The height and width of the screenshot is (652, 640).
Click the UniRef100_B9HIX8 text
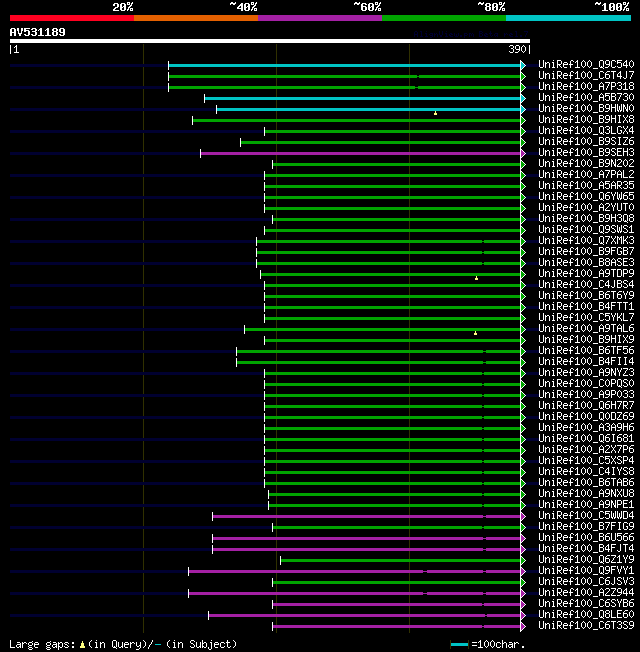pos(586,119)
